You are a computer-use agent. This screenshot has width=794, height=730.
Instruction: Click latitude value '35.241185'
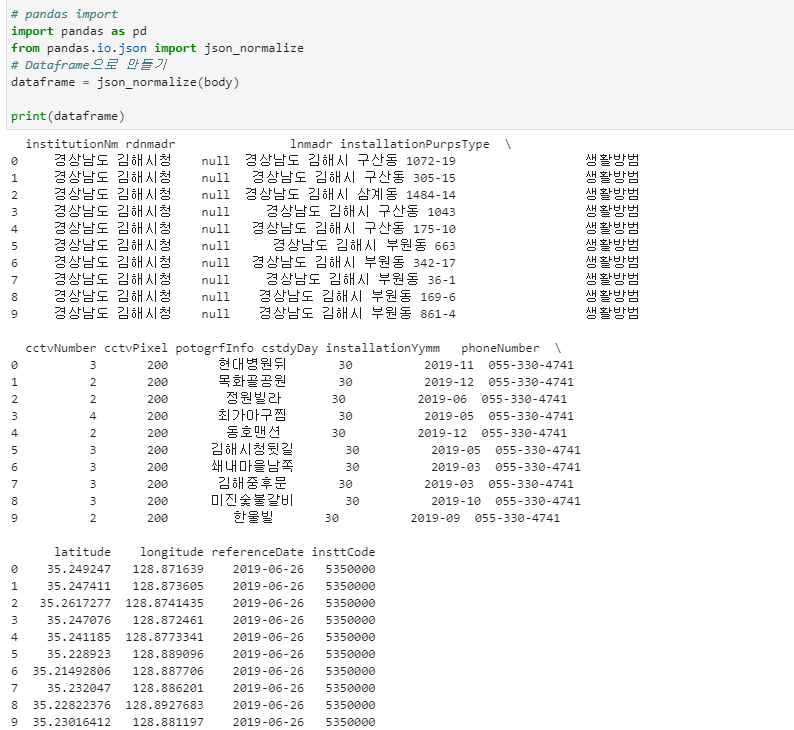pos(79,637)
